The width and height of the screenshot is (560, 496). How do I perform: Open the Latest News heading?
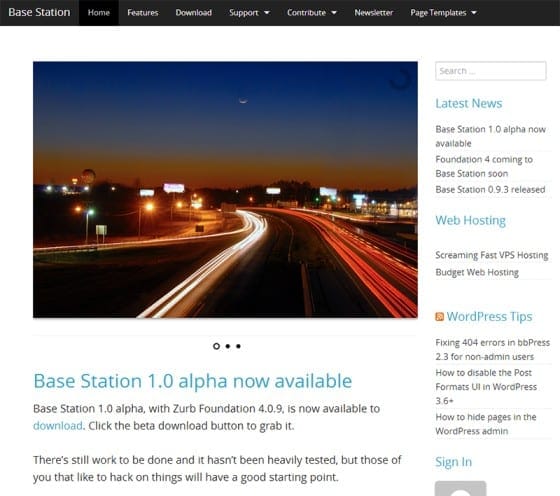(x=469, y=104)
